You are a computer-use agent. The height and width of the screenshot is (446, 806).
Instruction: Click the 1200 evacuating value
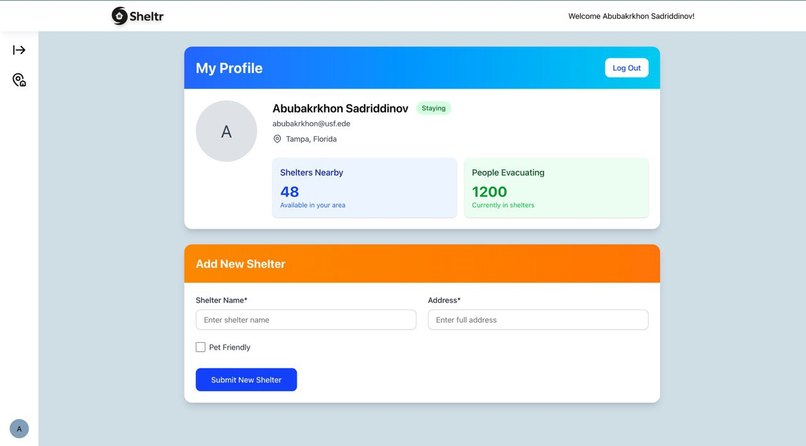point(489,192)
